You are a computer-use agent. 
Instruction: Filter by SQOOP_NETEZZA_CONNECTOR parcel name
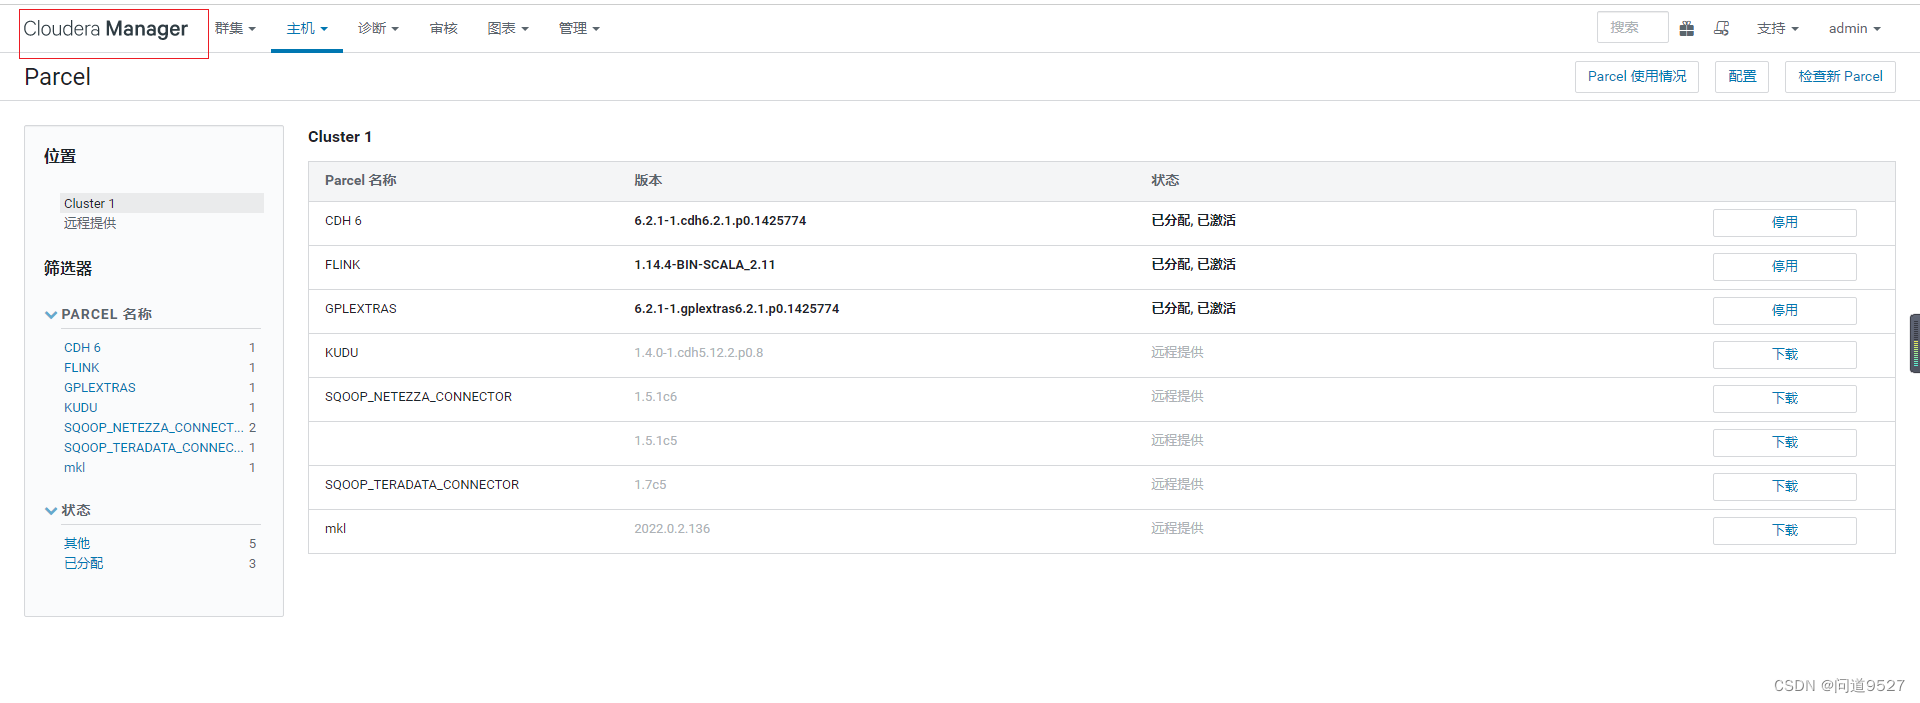[154, 428]
